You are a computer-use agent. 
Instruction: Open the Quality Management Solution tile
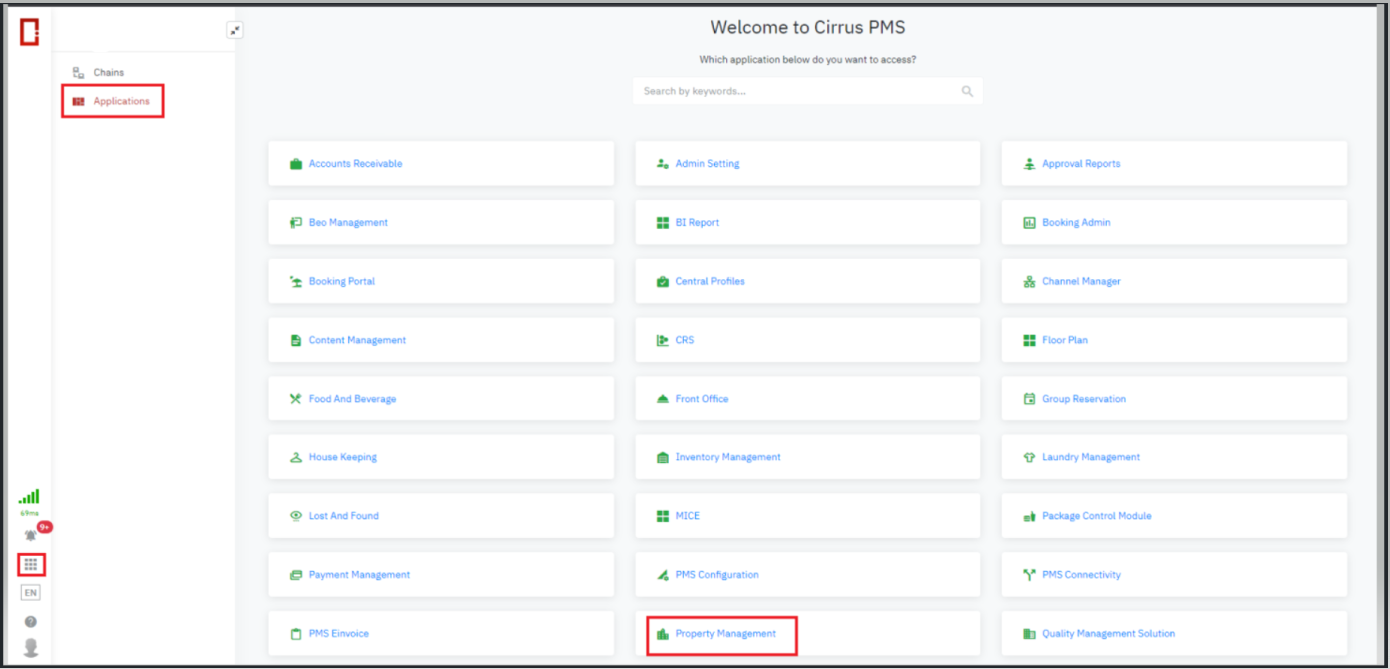(1107, 634)
